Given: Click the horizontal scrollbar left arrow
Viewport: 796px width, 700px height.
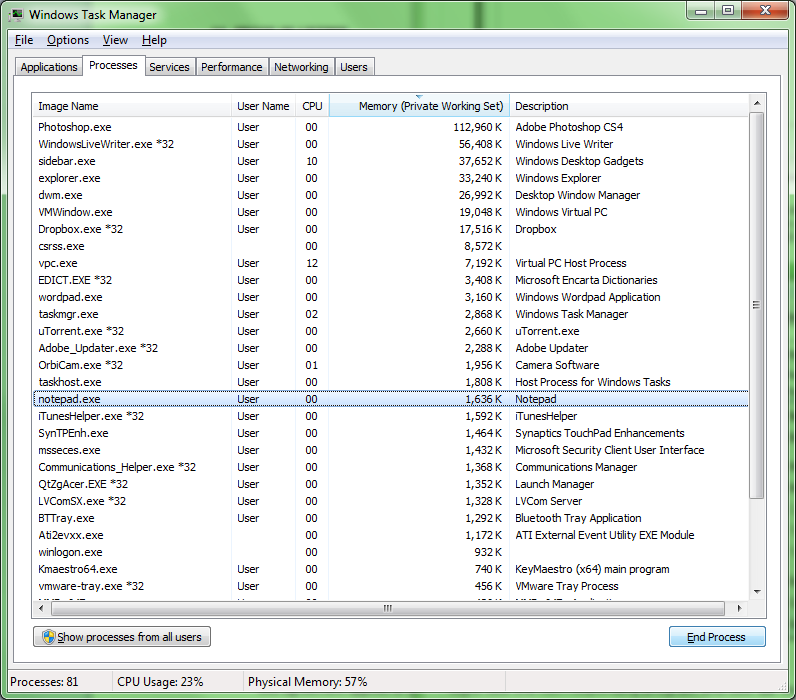Looking at the screenshot, I should coord(42,608).
